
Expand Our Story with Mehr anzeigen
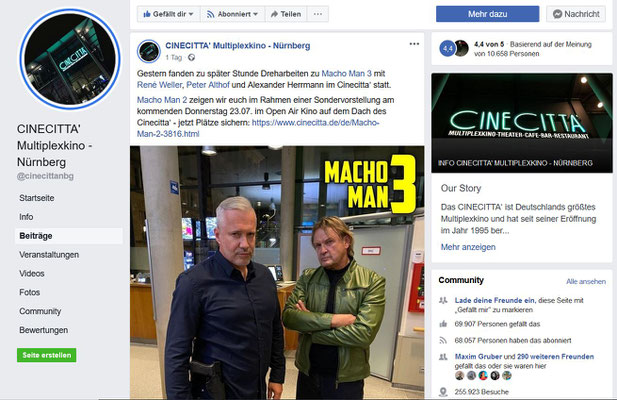468,247
